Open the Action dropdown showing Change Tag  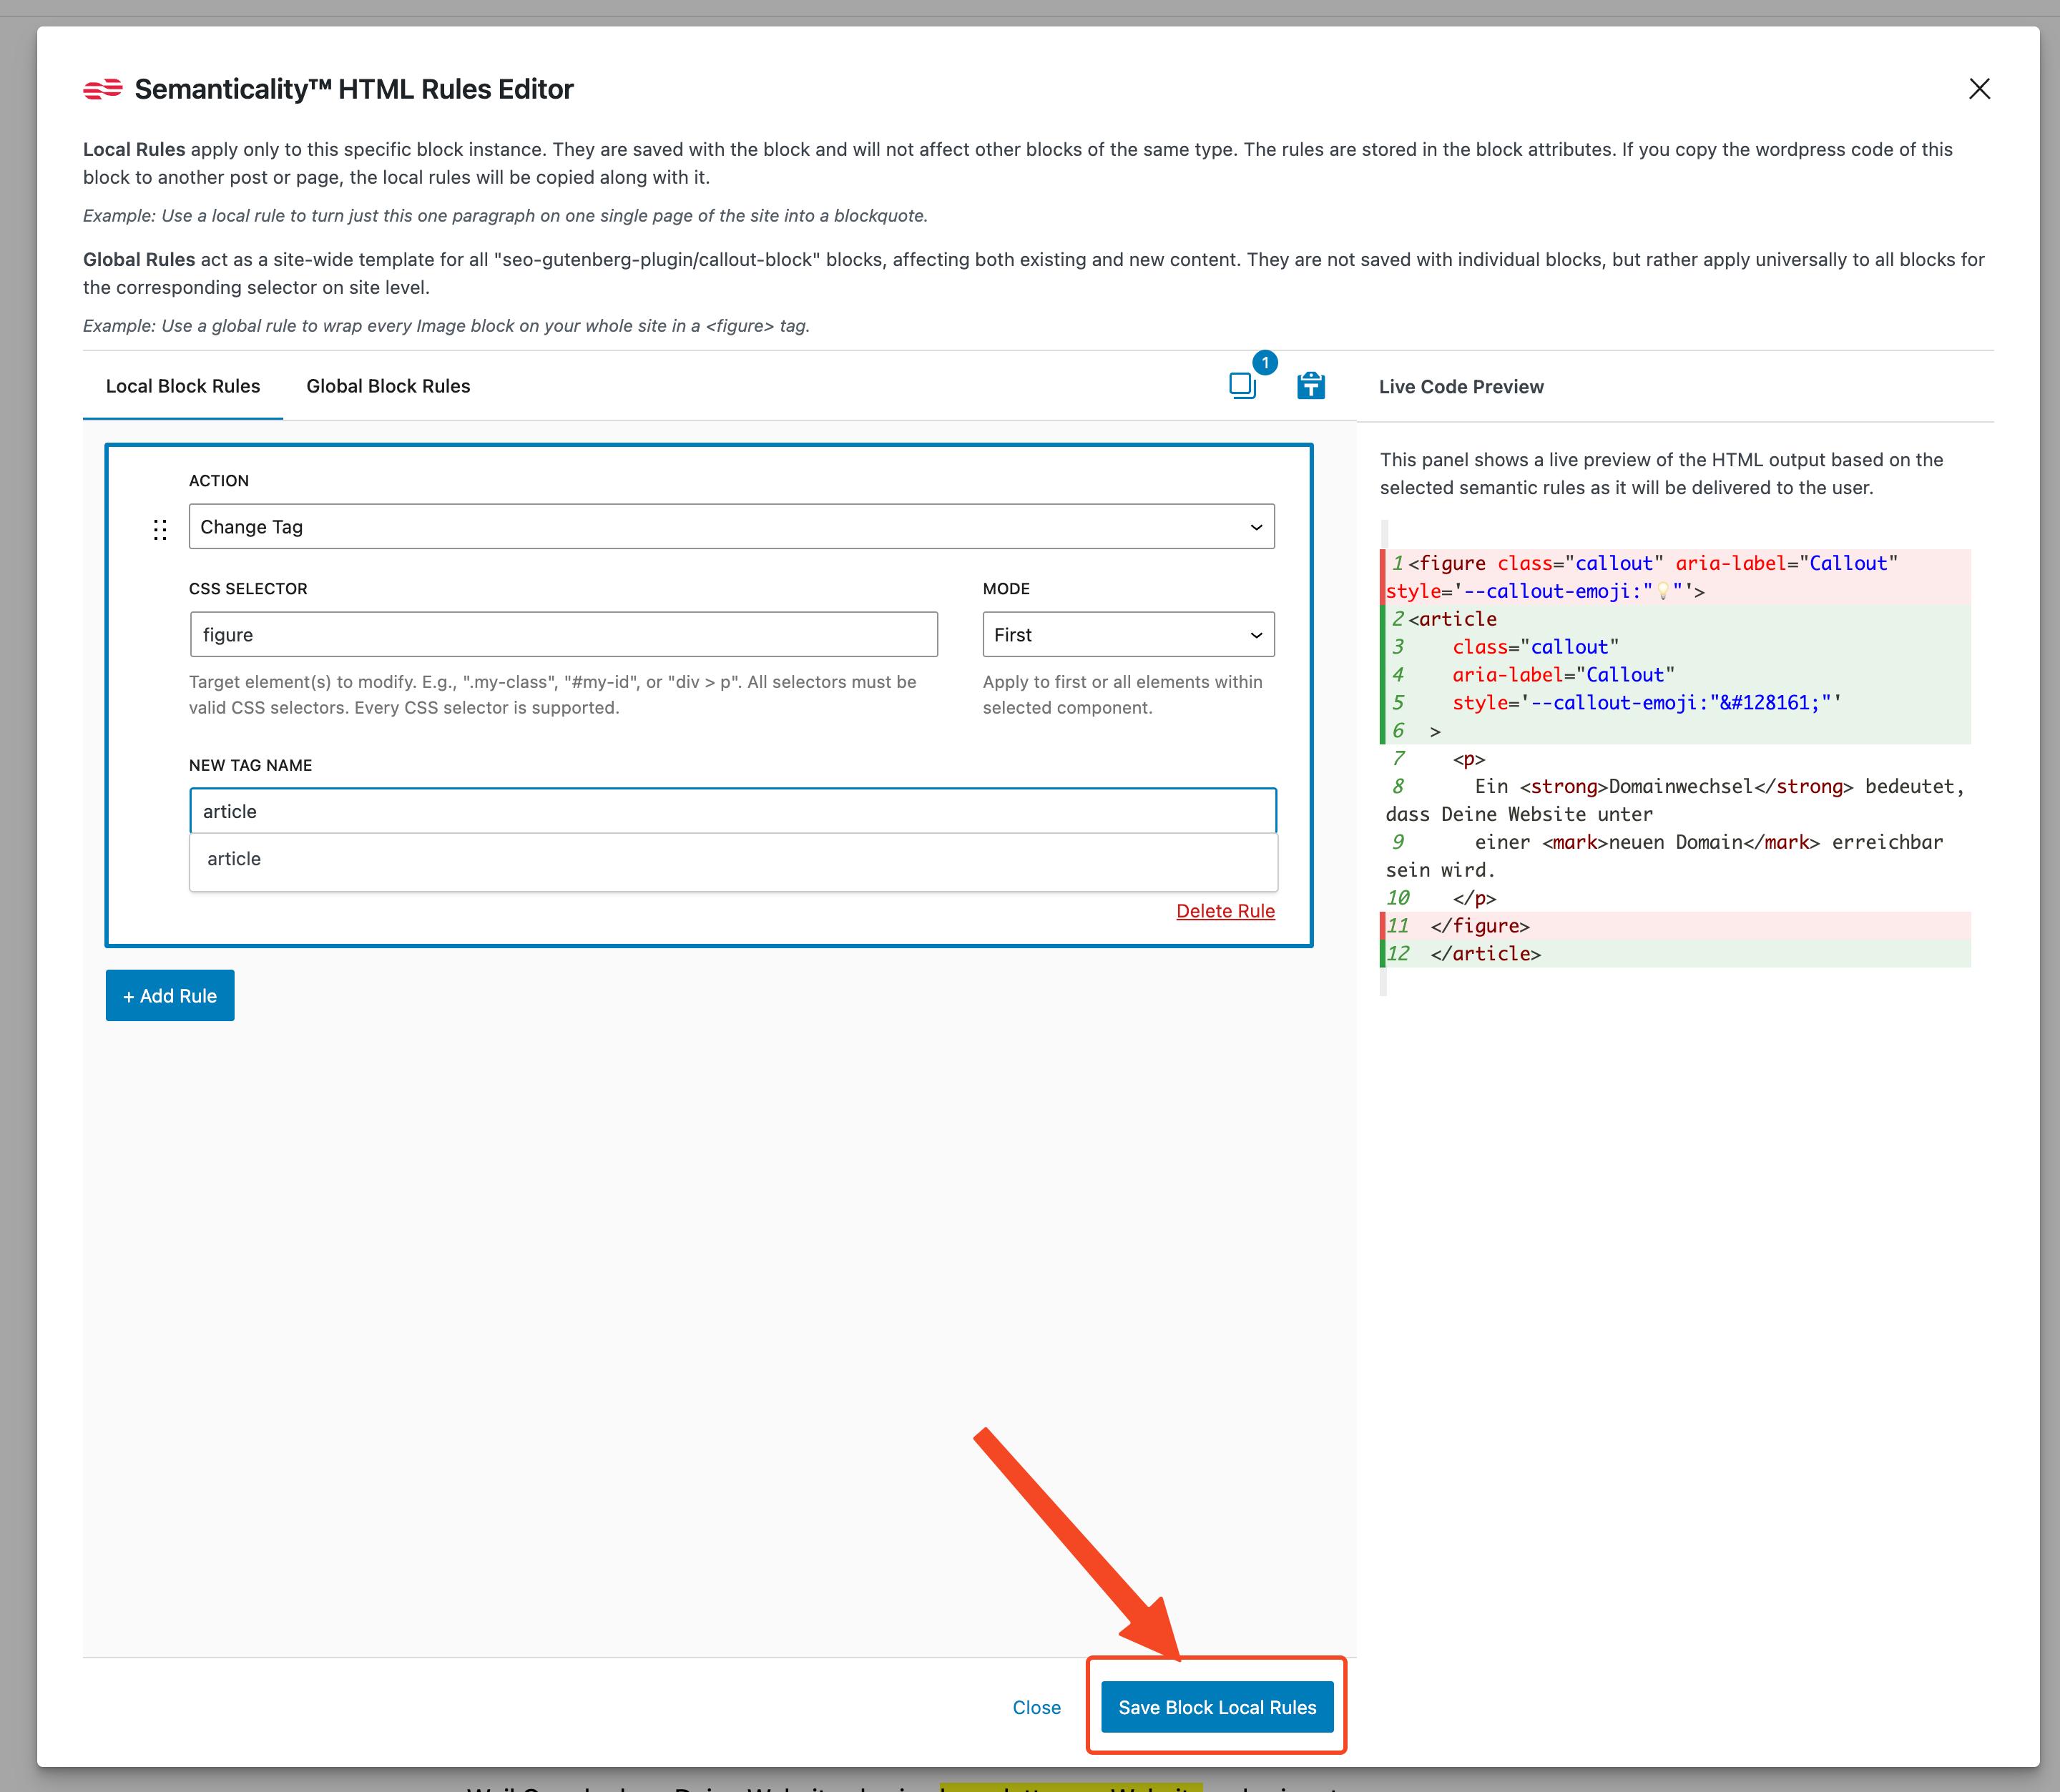pos(731,527)
